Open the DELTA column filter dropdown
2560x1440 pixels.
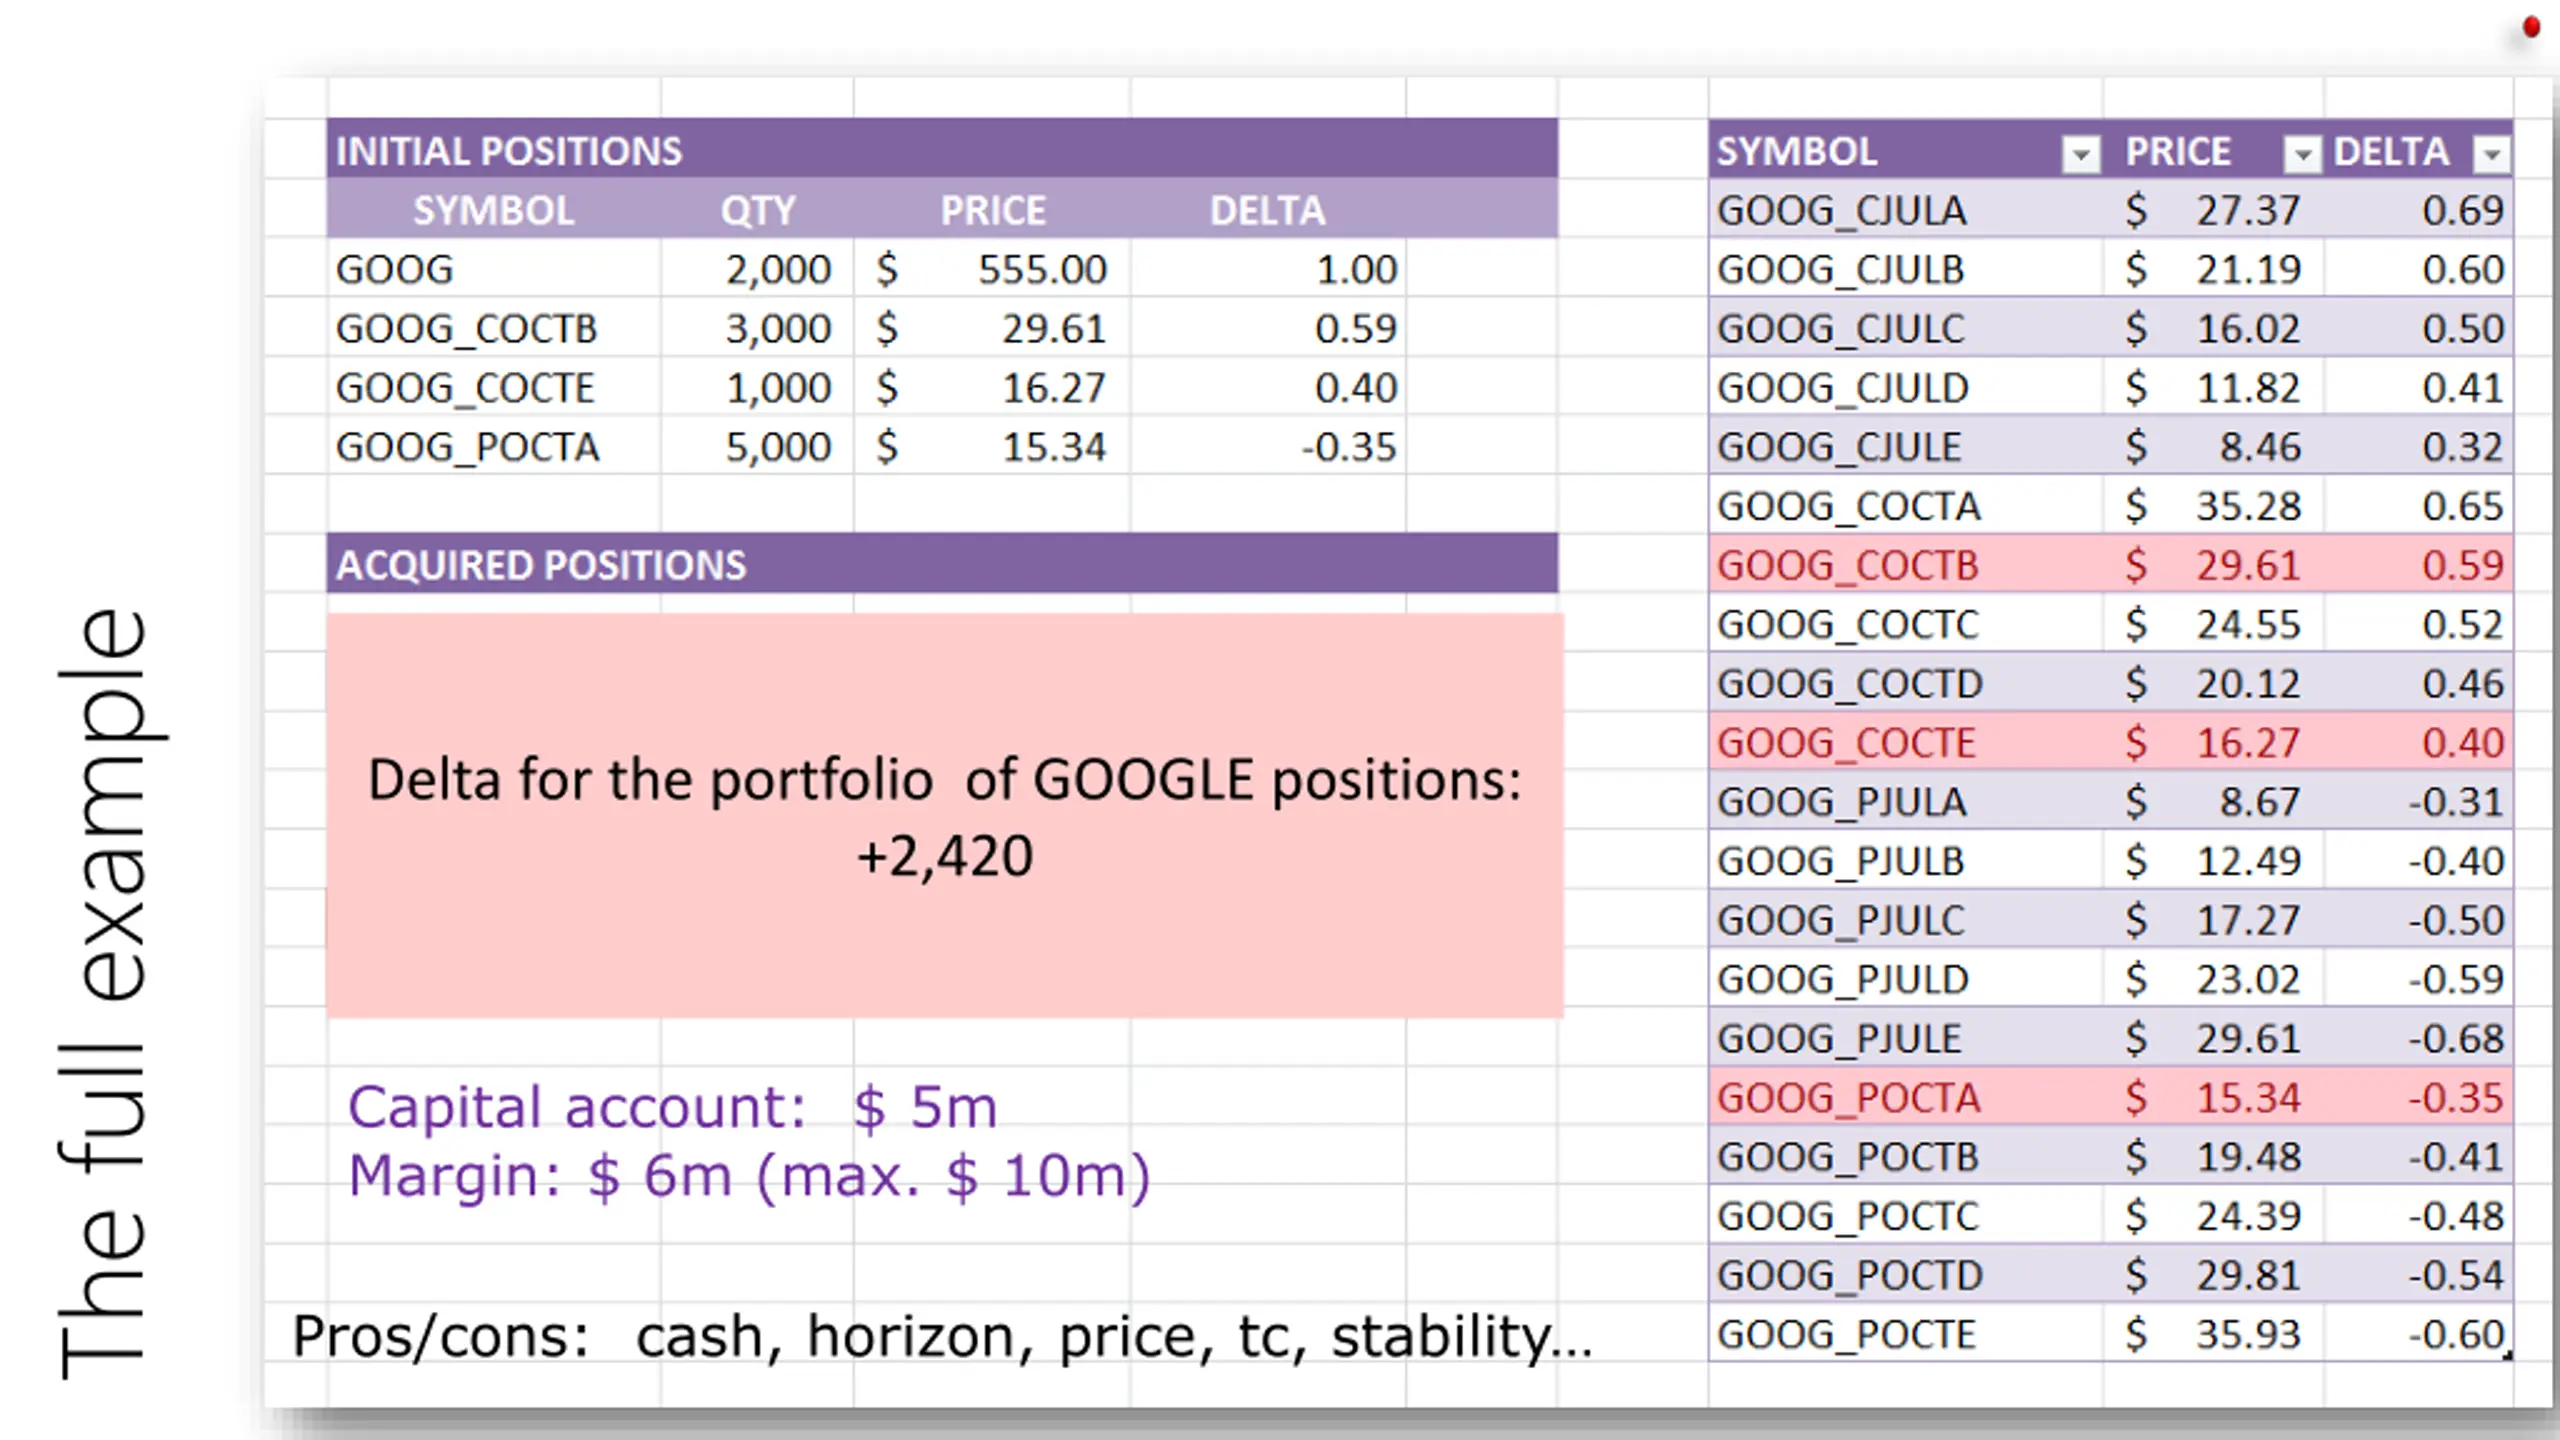point(2491,155)
